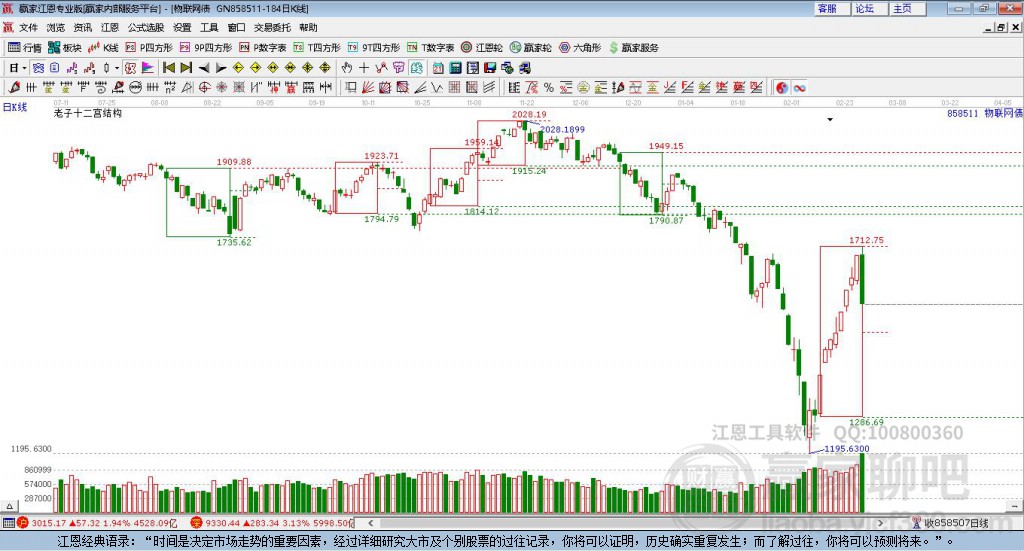Click the percent % tool icon
The width and height of the screenshot is (1024, 551).
tap(549, 87)
